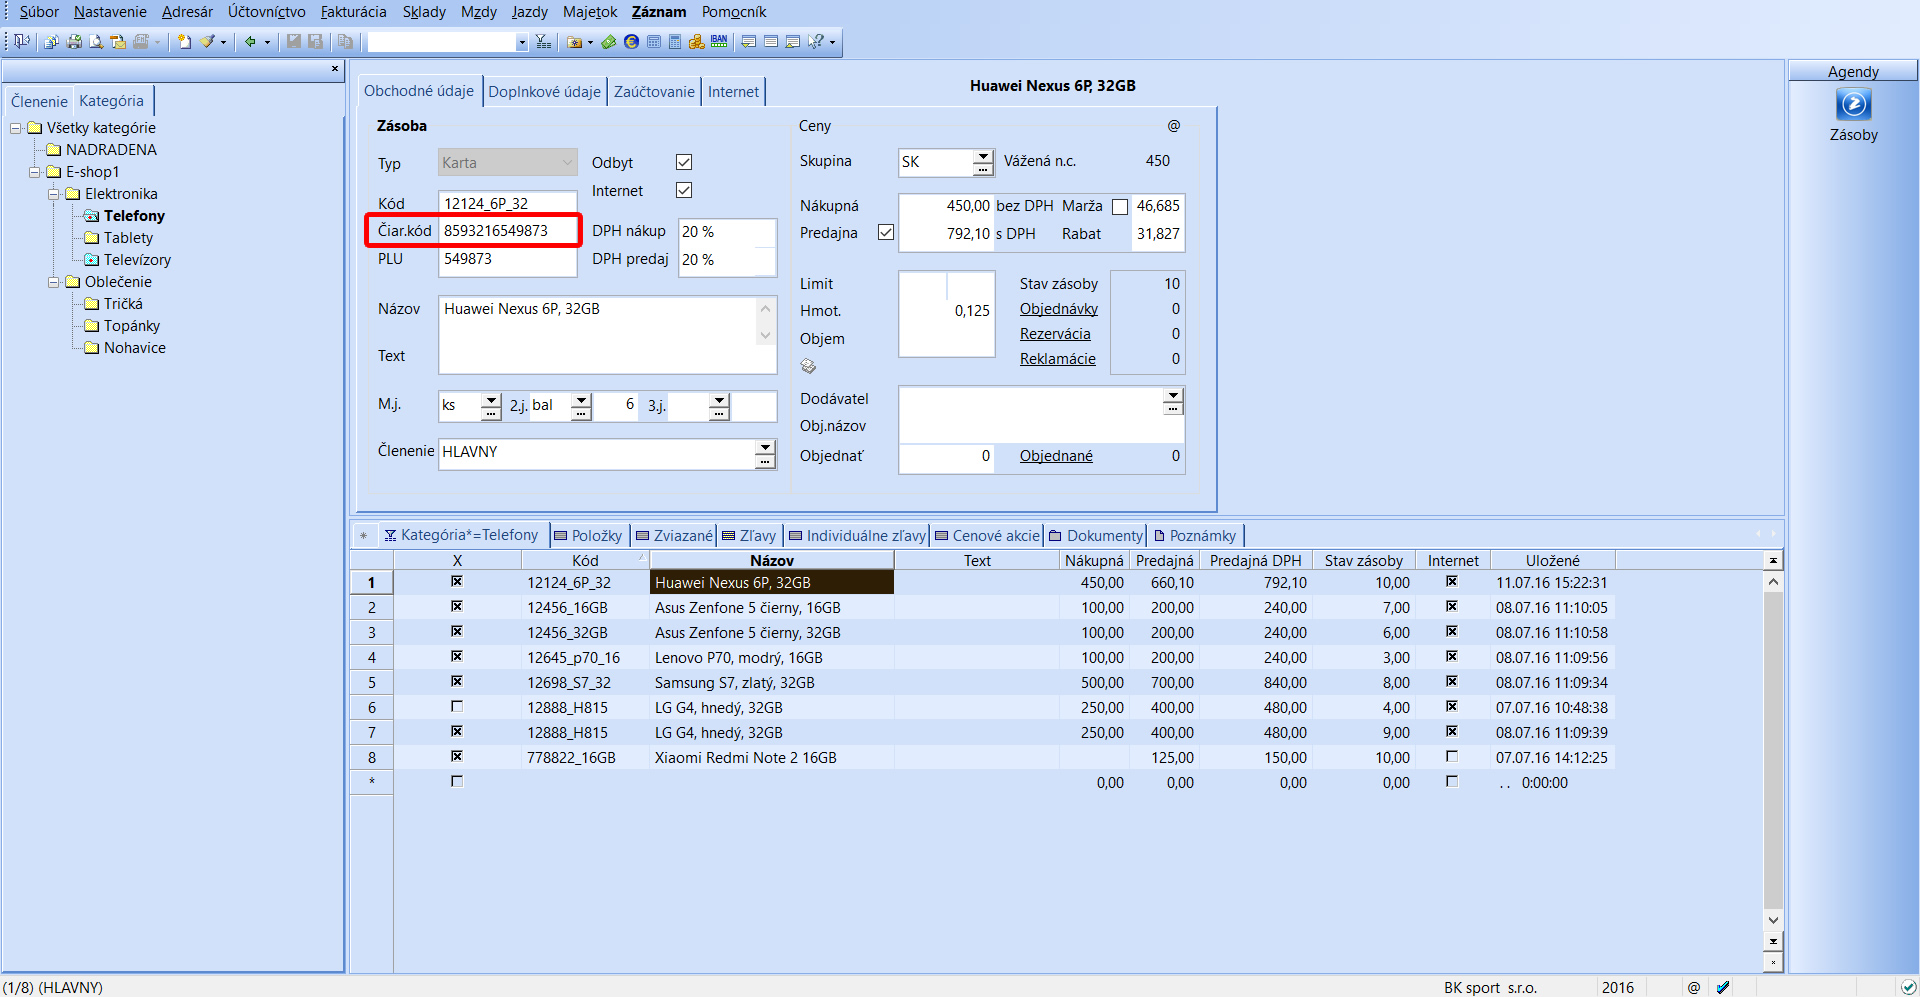
Task: Click the broom clean-up toolbar icon
Action: tap(207, 41)
